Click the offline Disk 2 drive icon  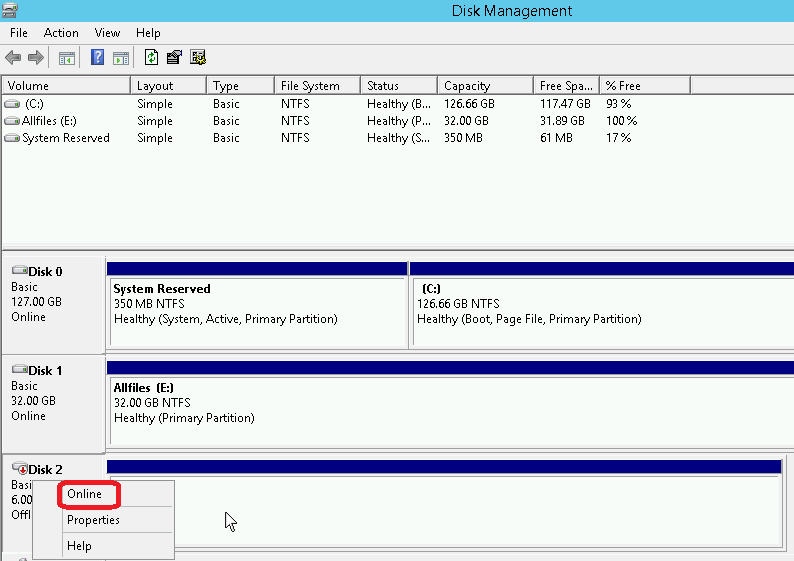(20, 467)
